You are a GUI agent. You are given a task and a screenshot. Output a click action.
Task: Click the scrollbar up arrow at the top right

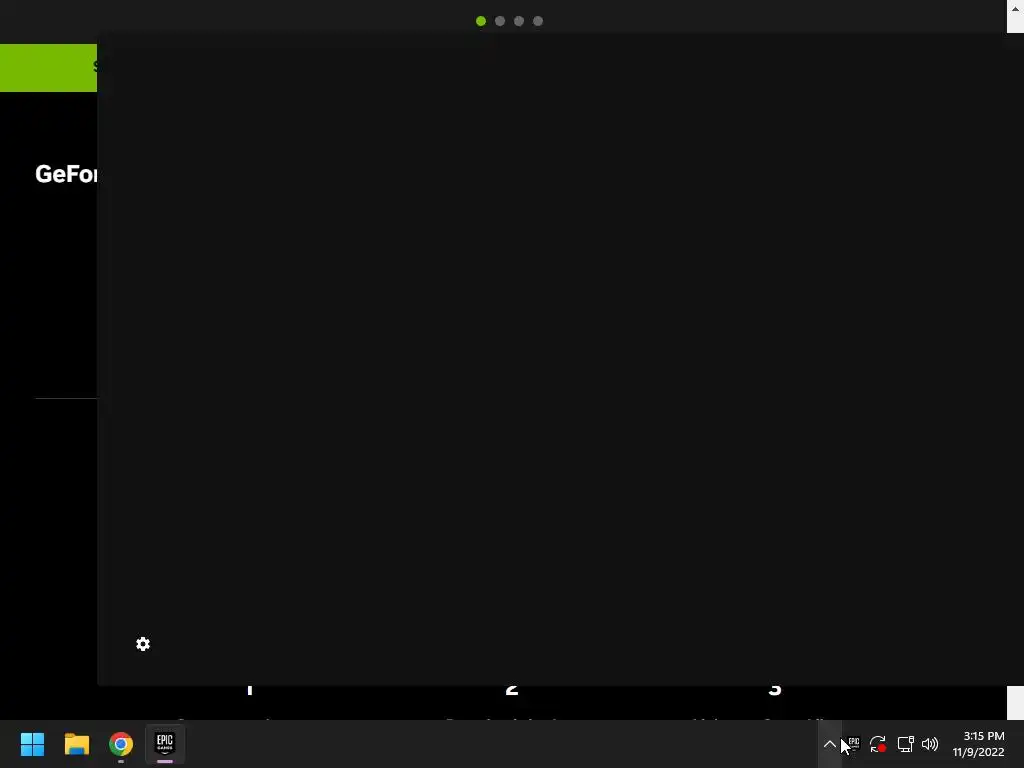1016,9
